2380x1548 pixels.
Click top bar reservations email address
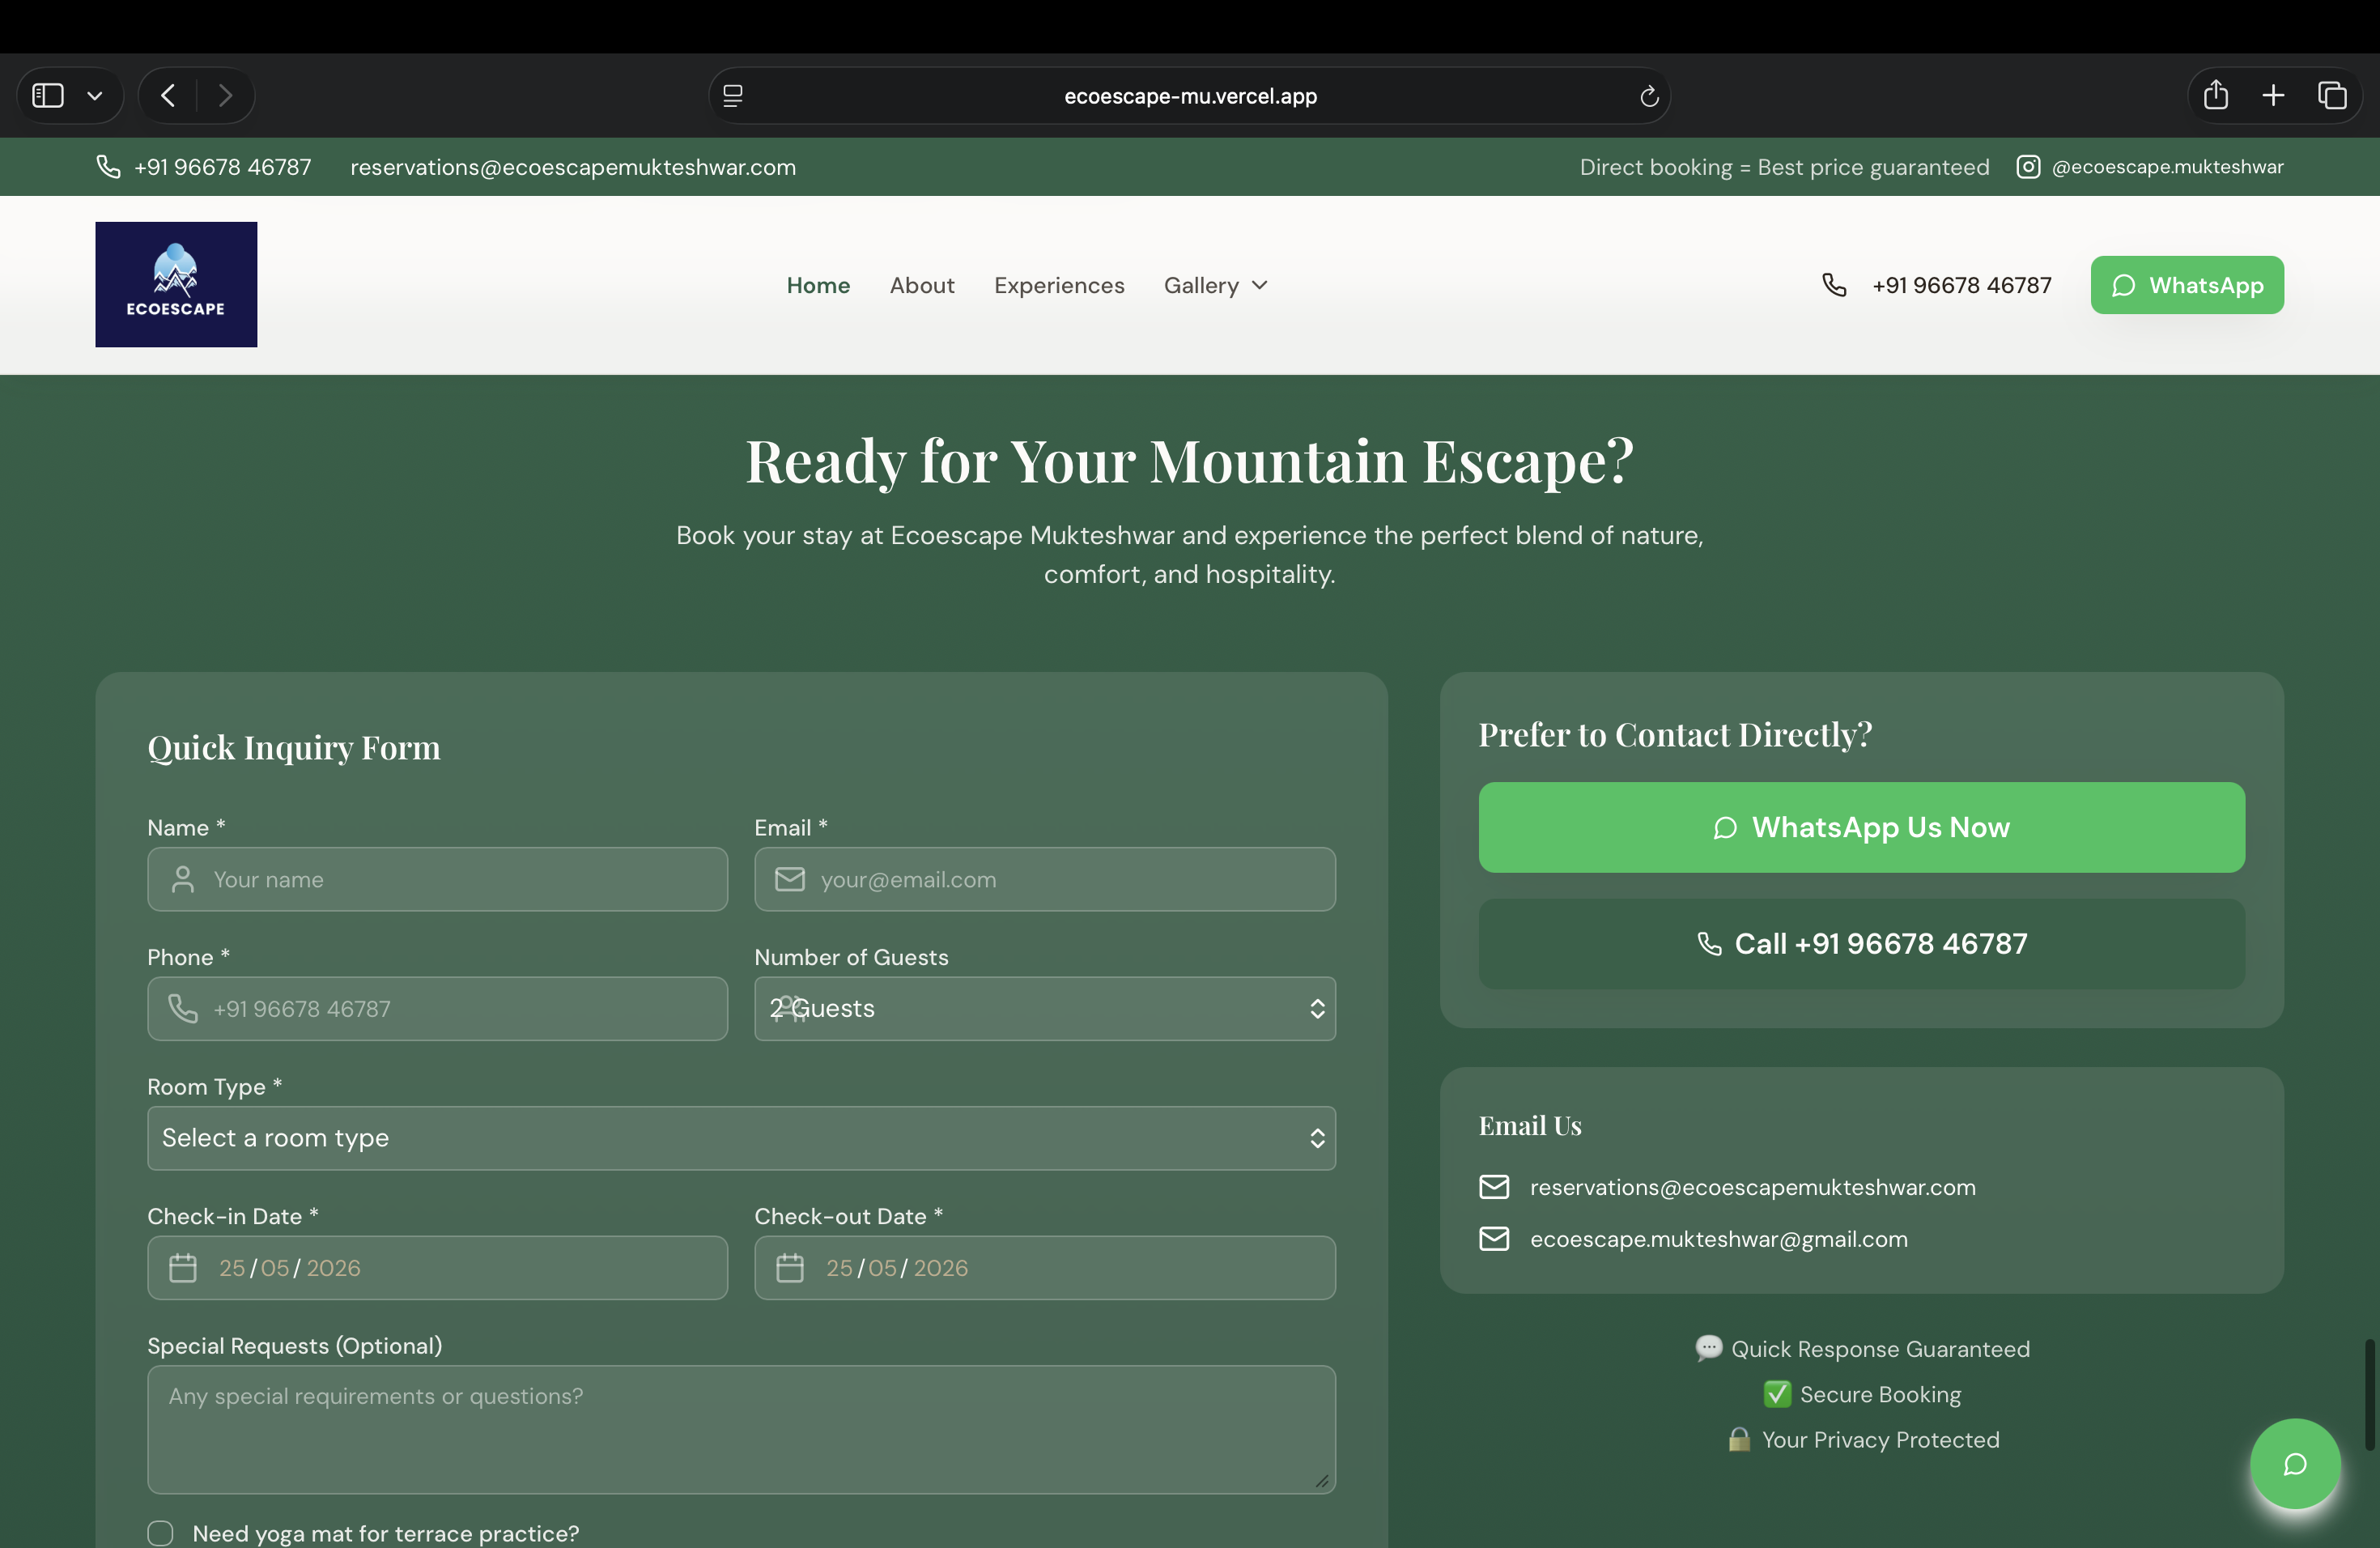[x=573, y=167]
